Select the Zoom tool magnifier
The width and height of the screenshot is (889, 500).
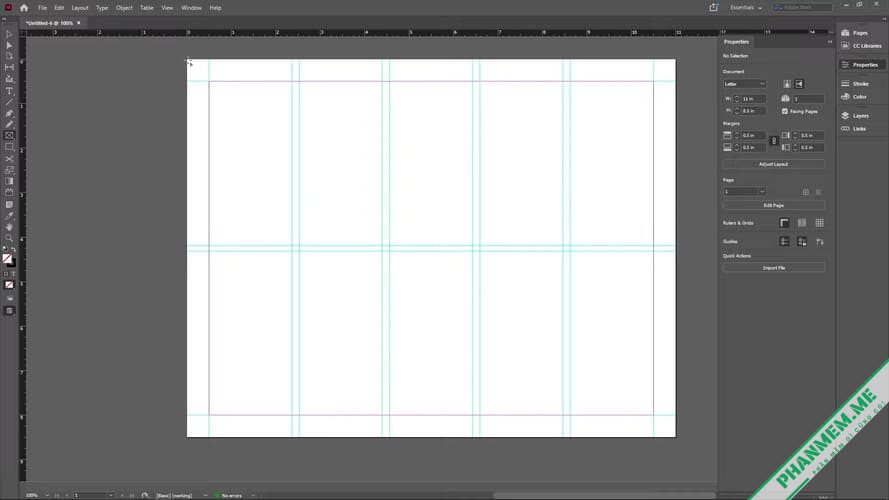pyautogui.click(x=9, y=238)
